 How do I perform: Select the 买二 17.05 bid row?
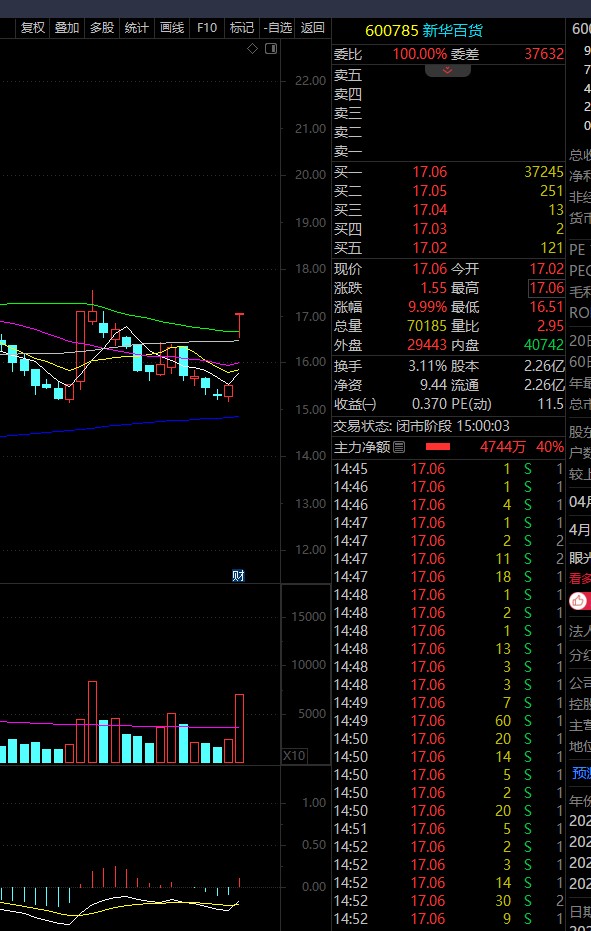tap(448, 191)
